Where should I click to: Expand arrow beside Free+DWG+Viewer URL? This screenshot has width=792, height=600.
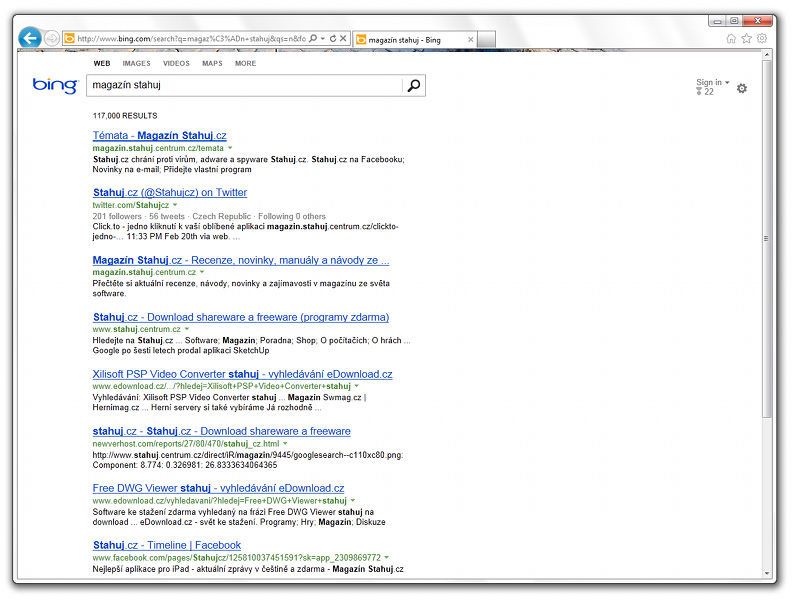click(x=353, y=501)
